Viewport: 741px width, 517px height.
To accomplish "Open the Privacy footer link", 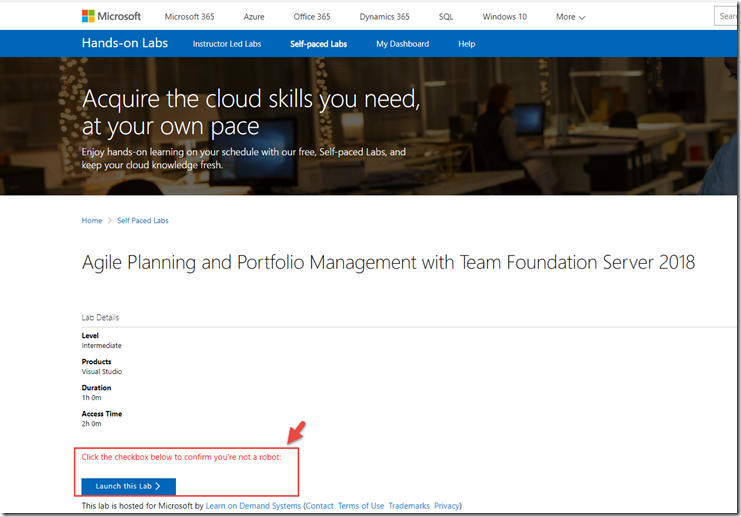I will [x=447, y=506].
